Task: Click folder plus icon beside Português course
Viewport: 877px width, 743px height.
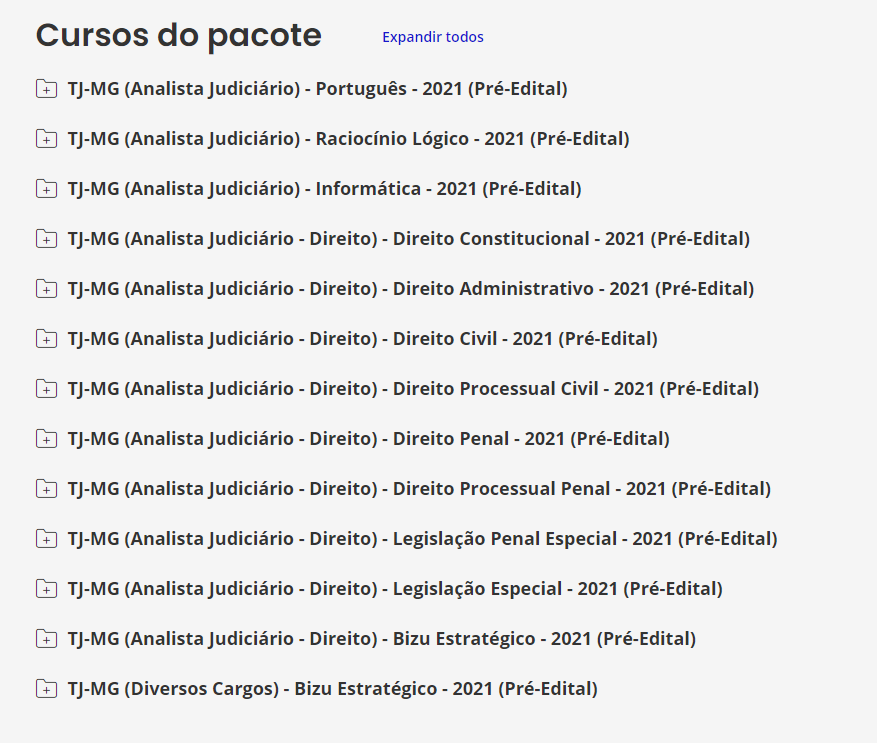Action: point(46,89)
